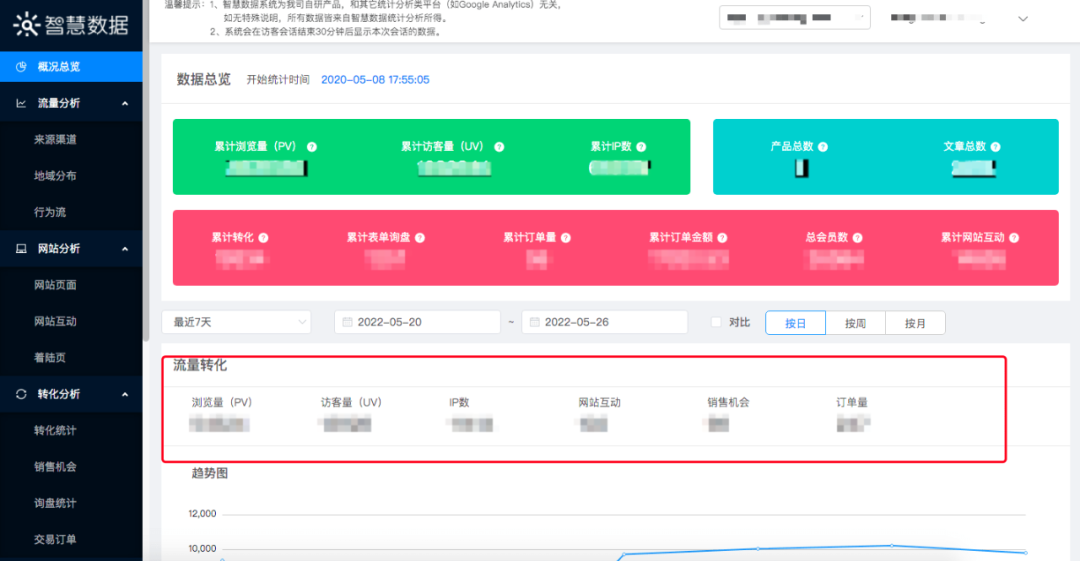Image resolution: width=1080 pixels, height=561 pixels.
Task: Enable the 对比 comparison checkbox
Action: point(715,322)
